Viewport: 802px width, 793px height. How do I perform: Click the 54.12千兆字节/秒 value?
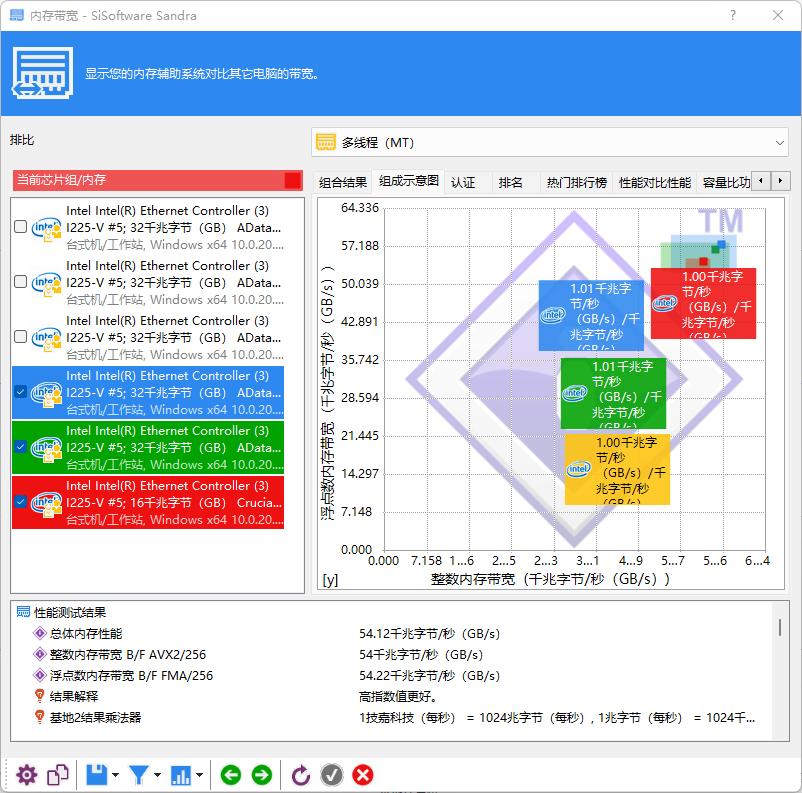tap(429, 633)
